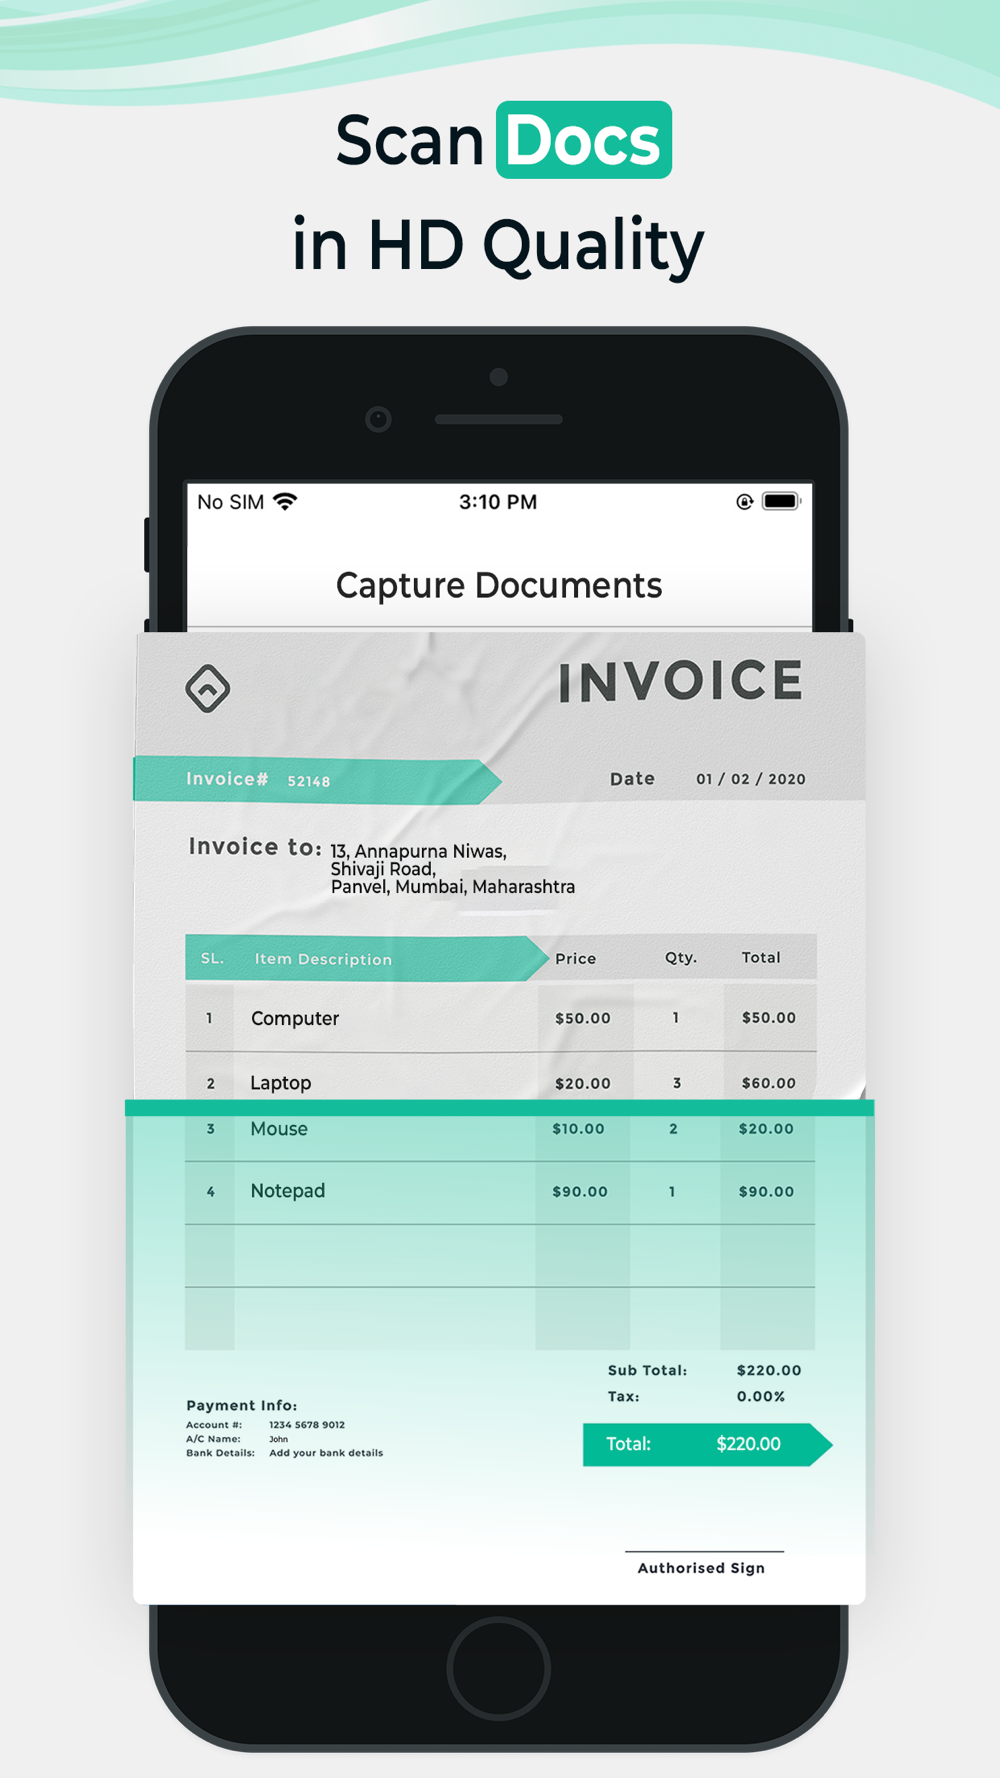Click the Capture Documents title
This screenshot has height=1778, width=1000.
(x=499, y=585)
